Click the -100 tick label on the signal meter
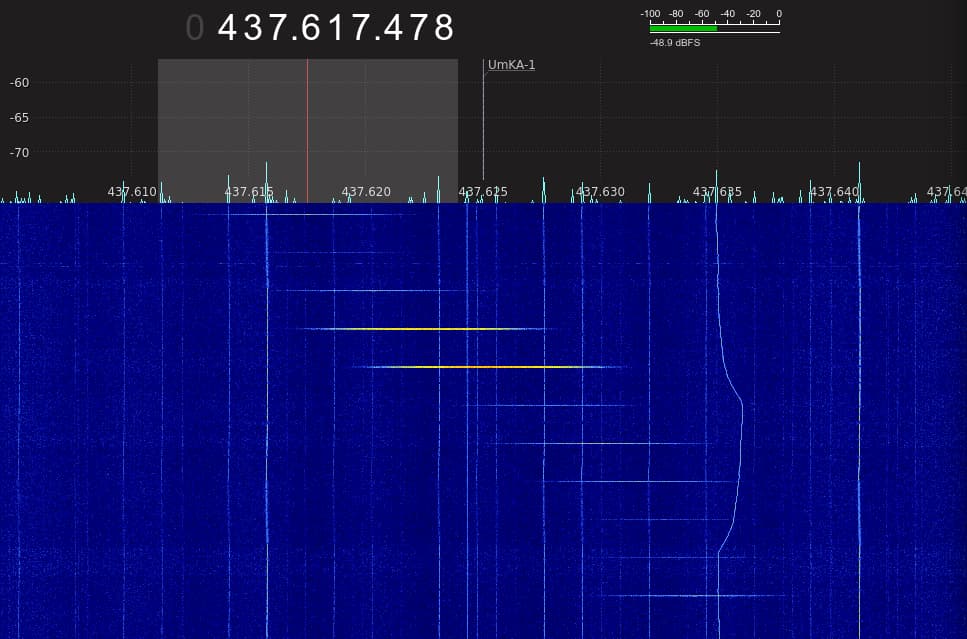This screenshot has width=967, height=639. click(x=650, y=14)
